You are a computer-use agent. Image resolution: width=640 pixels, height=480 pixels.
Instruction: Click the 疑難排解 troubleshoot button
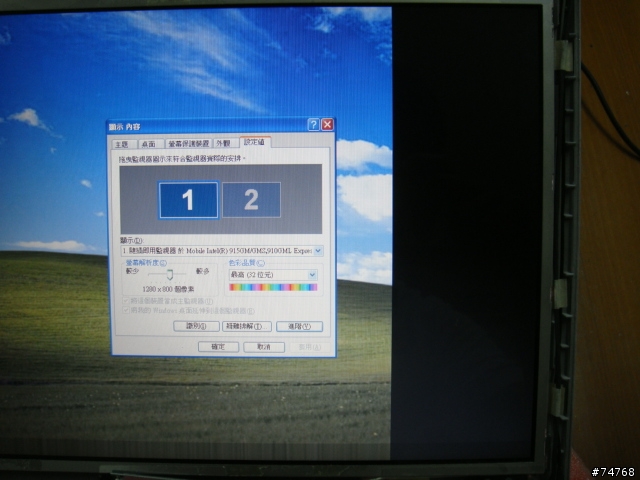[x=247, y=327]
